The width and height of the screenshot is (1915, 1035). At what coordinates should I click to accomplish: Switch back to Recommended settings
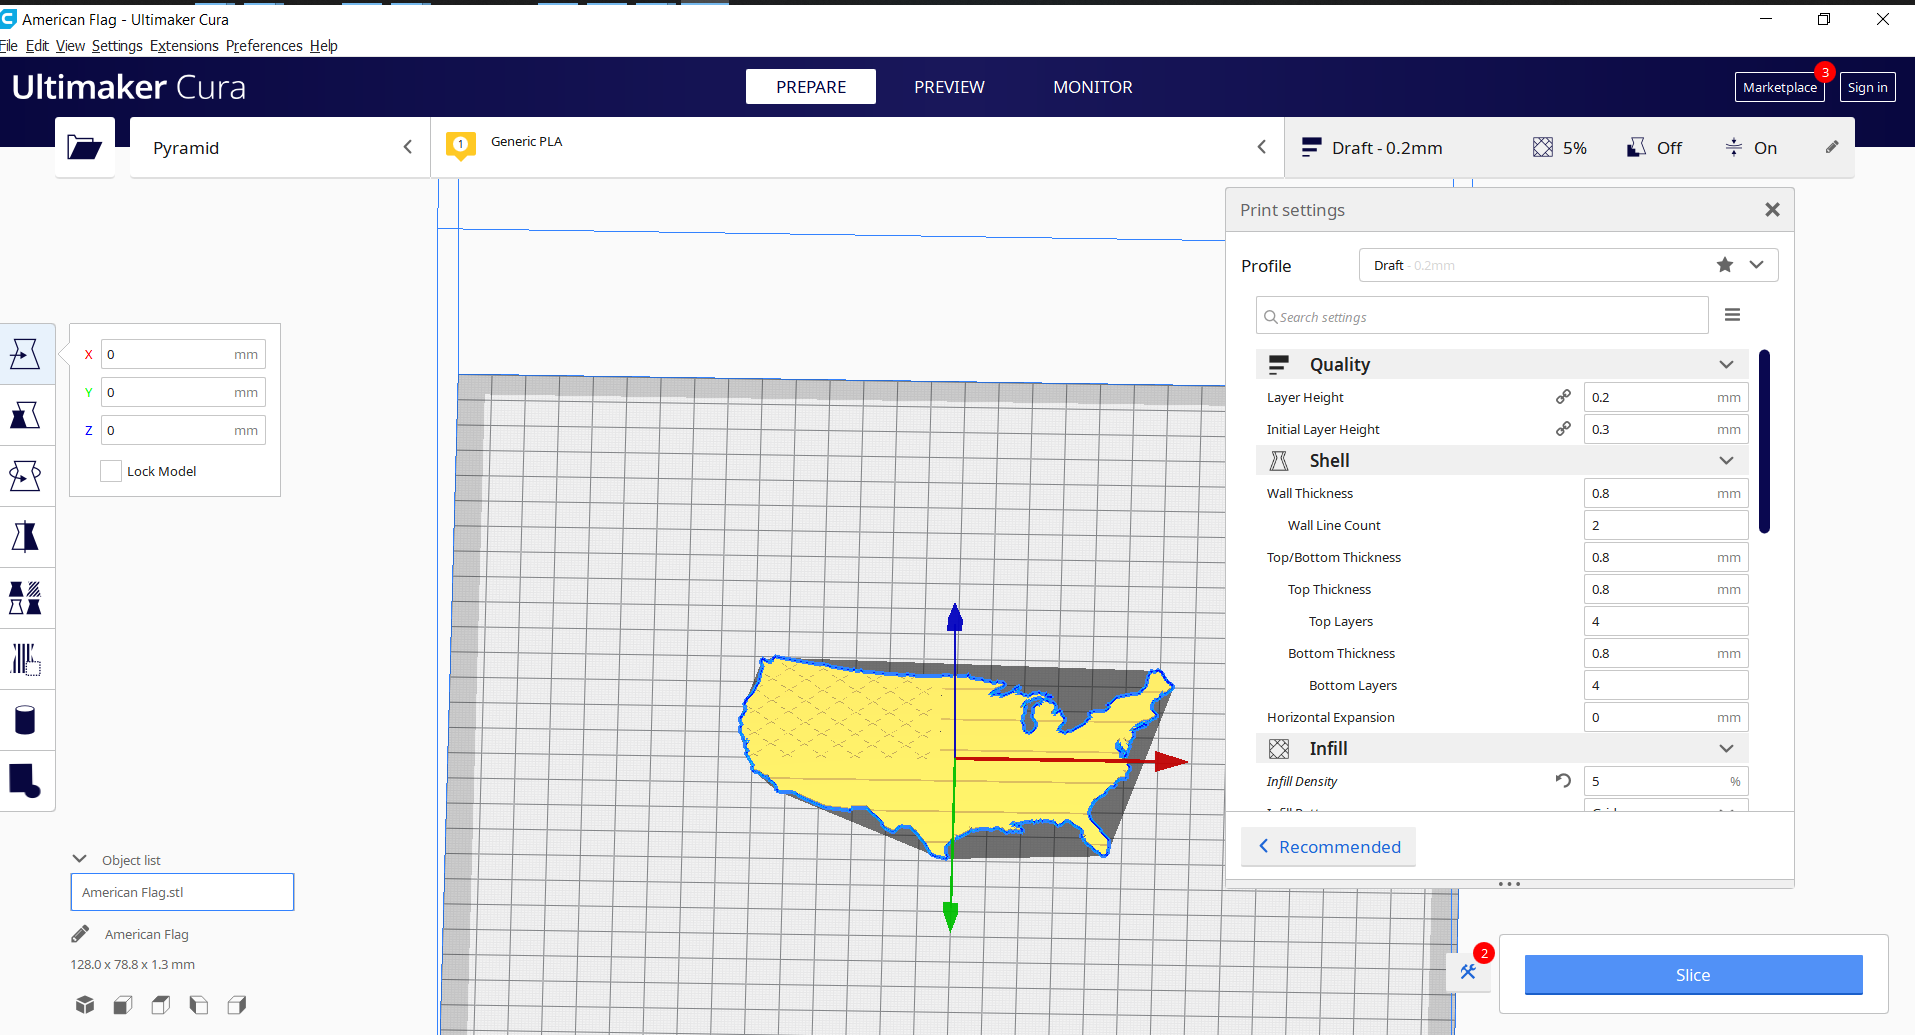(1328, 847)
